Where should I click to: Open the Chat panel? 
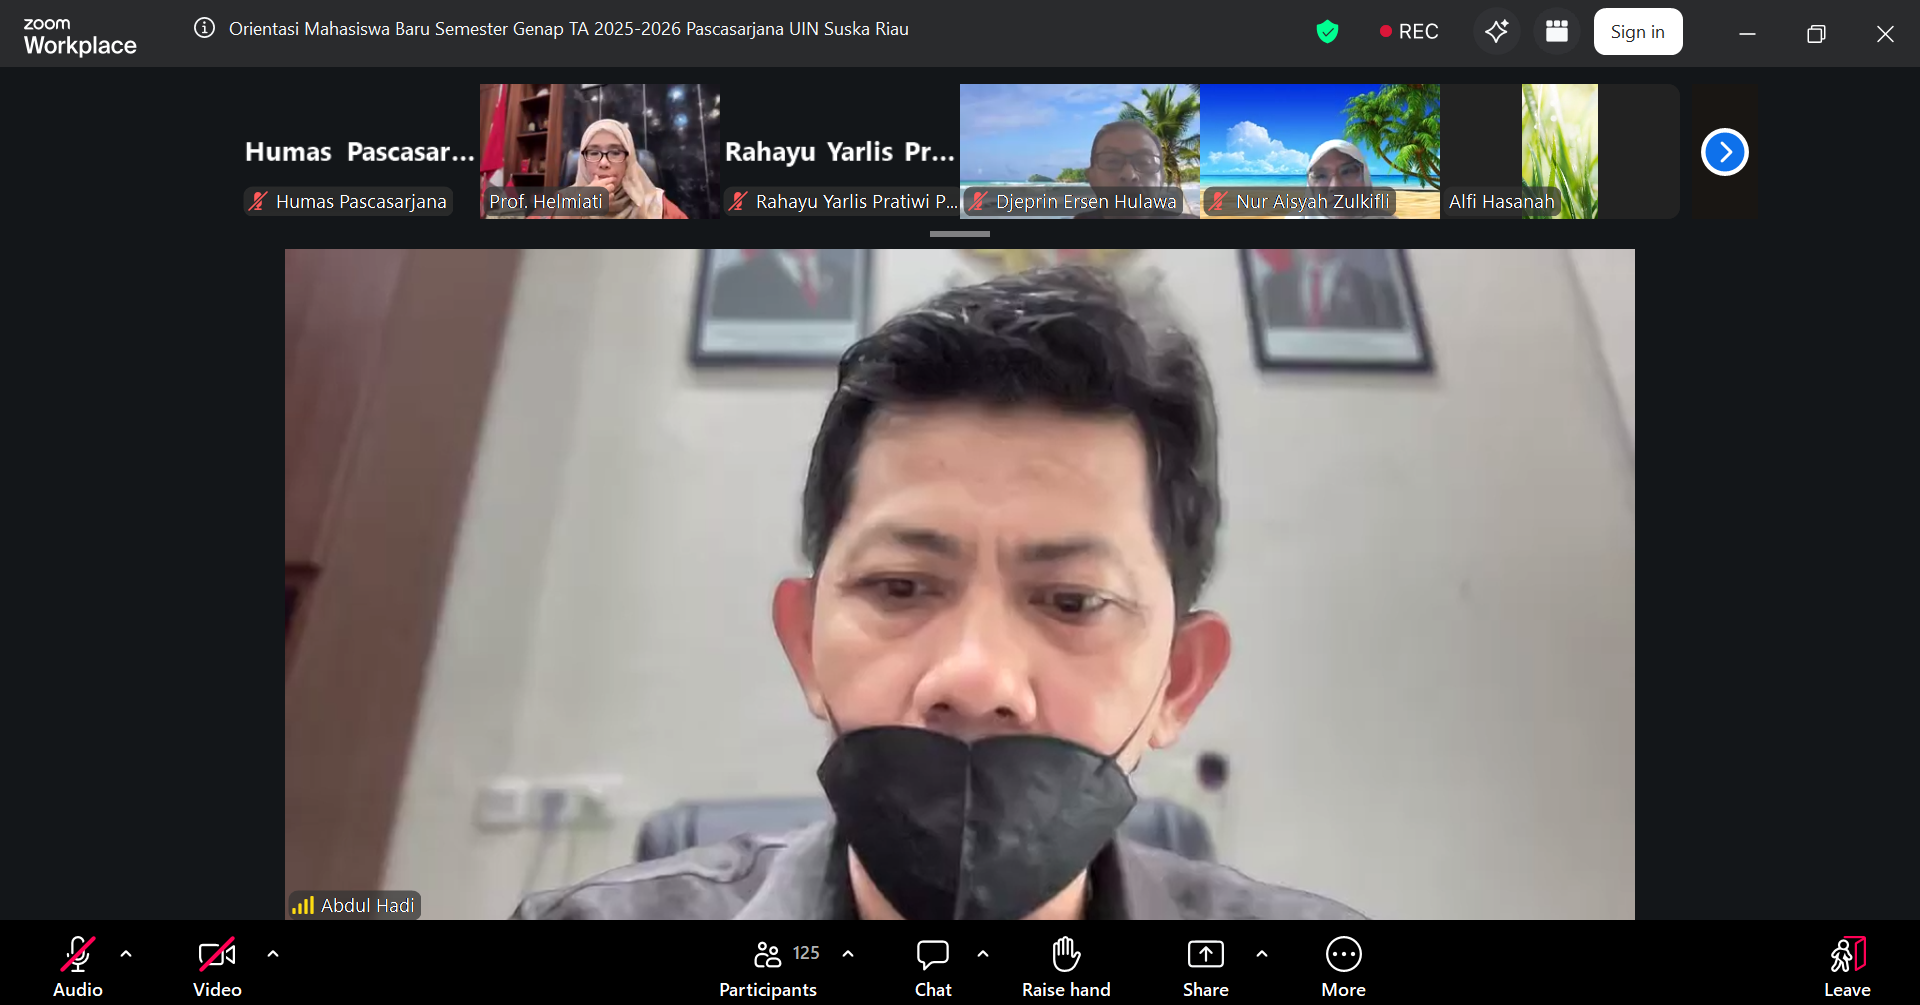[932, 966]
